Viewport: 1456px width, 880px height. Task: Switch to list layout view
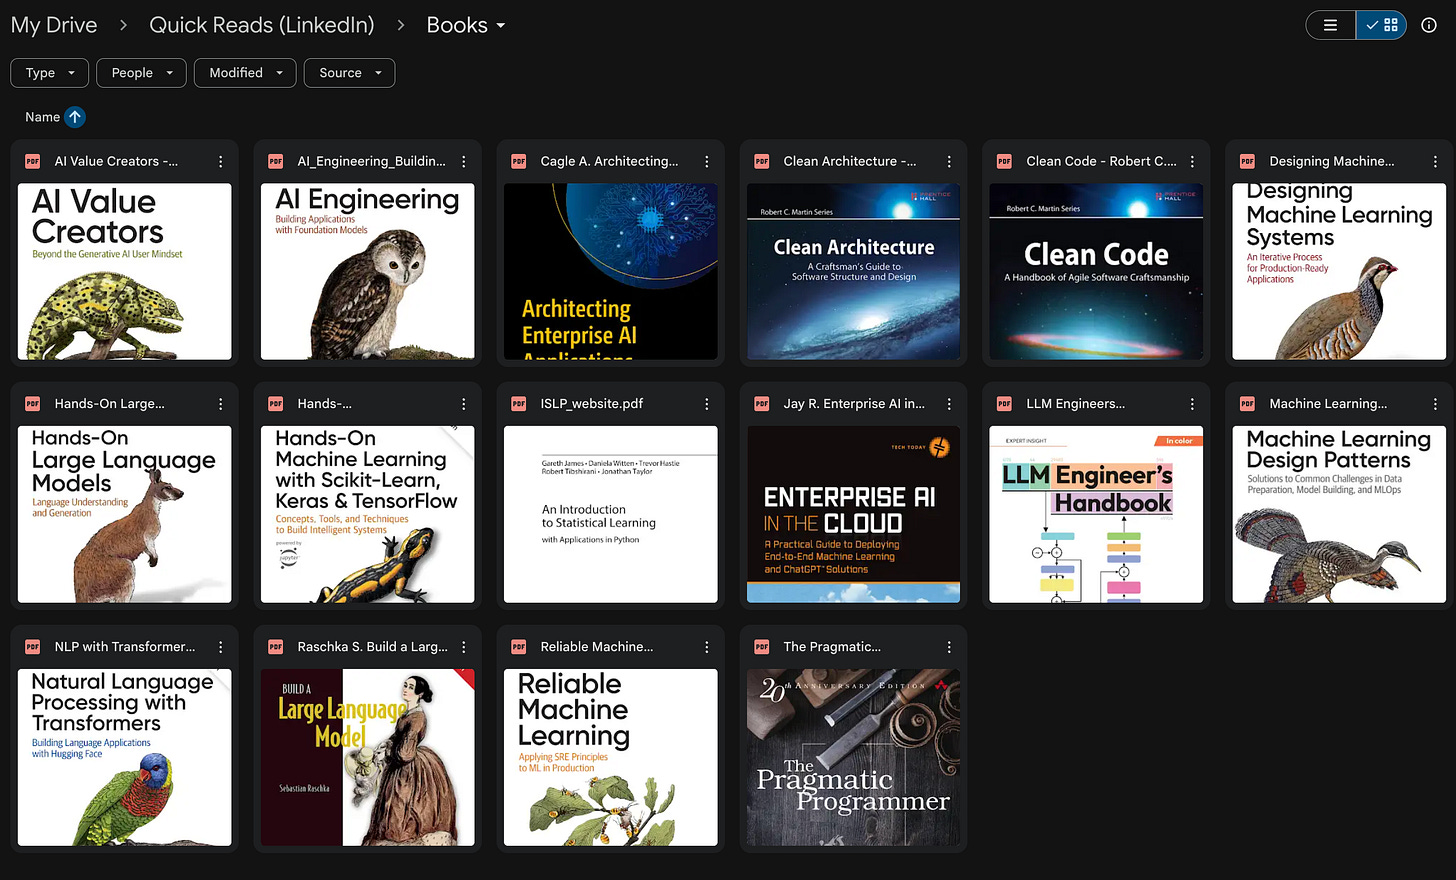pos(1331,25)
